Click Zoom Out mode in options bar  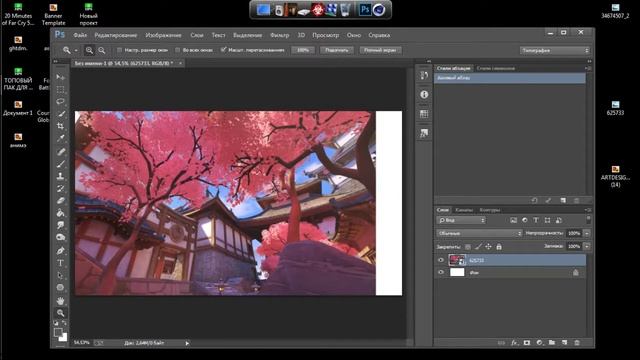(x=102, y=50)
